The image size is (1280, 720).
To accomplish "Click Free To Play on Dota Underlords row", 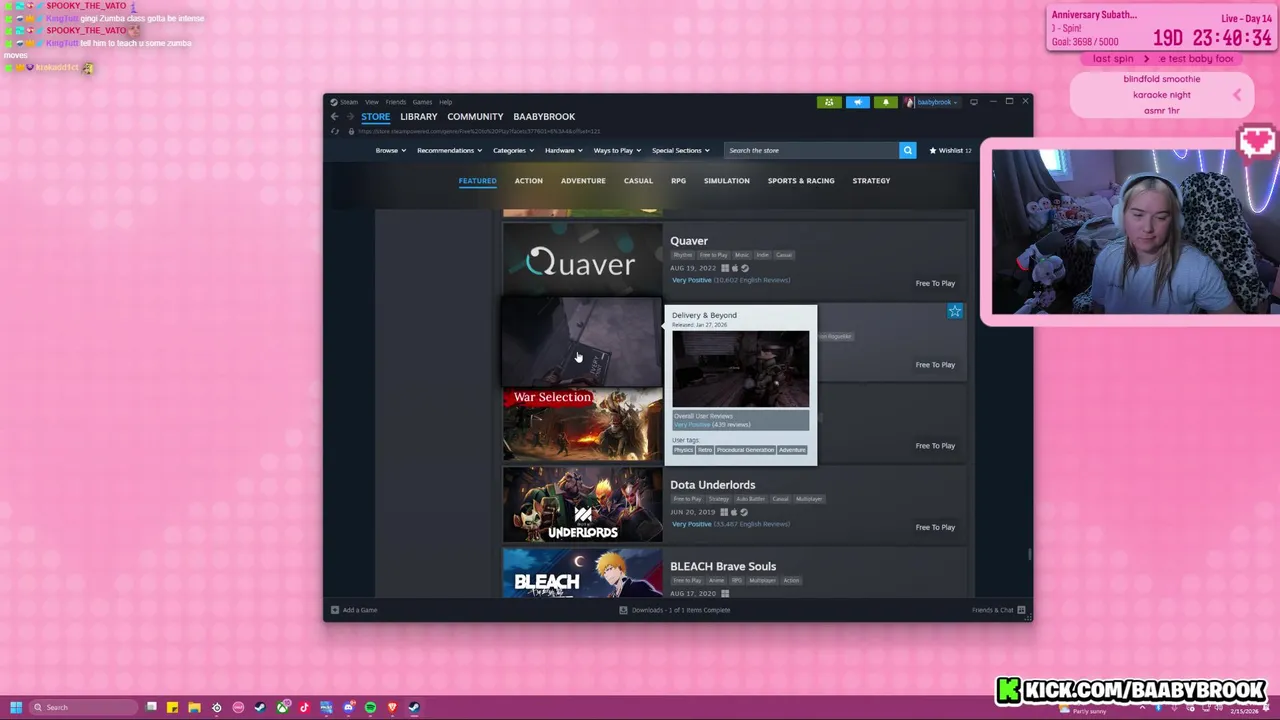I will pos(935,527).
